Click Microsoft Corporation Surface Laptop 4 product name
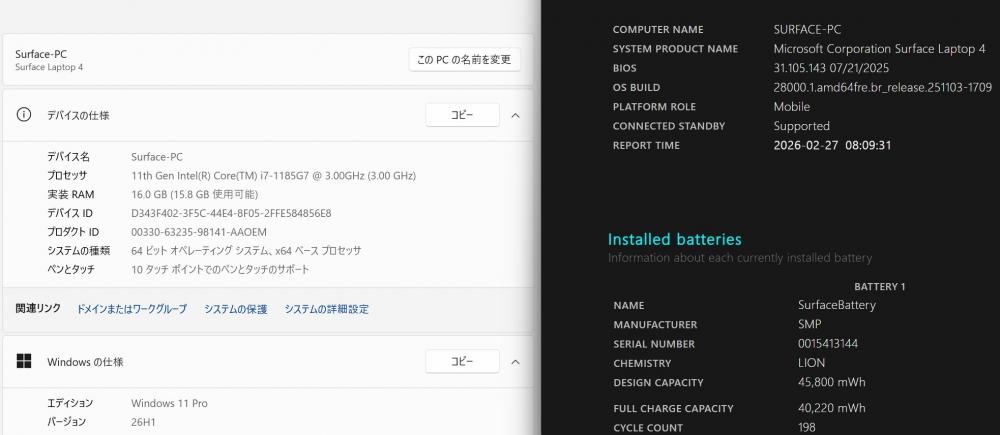This screenshot has width=1000, height=435. pos(879,48)
